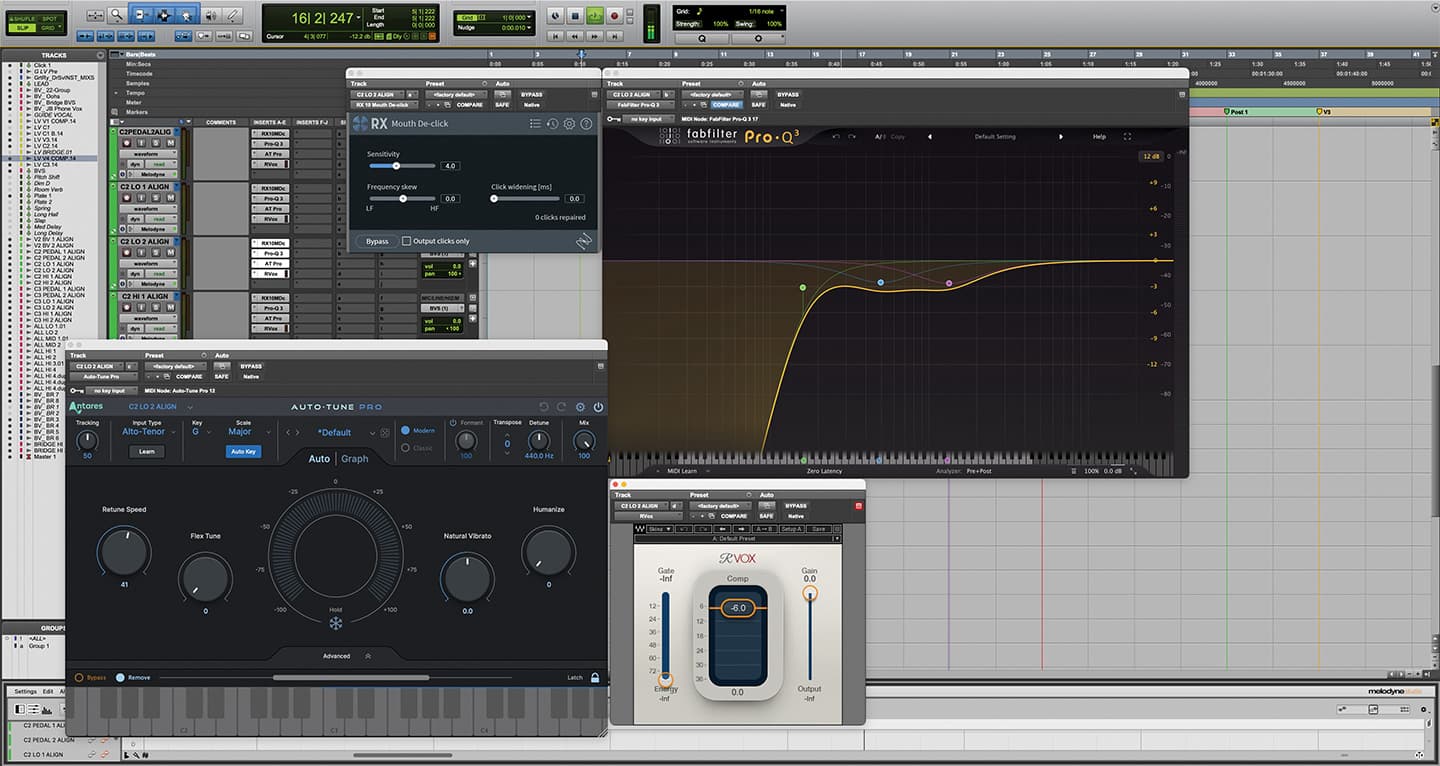Viewport: 1440px width, 766px height.
Task: Open RX Mouth De-click preset list icon
Action: (535, 124)
